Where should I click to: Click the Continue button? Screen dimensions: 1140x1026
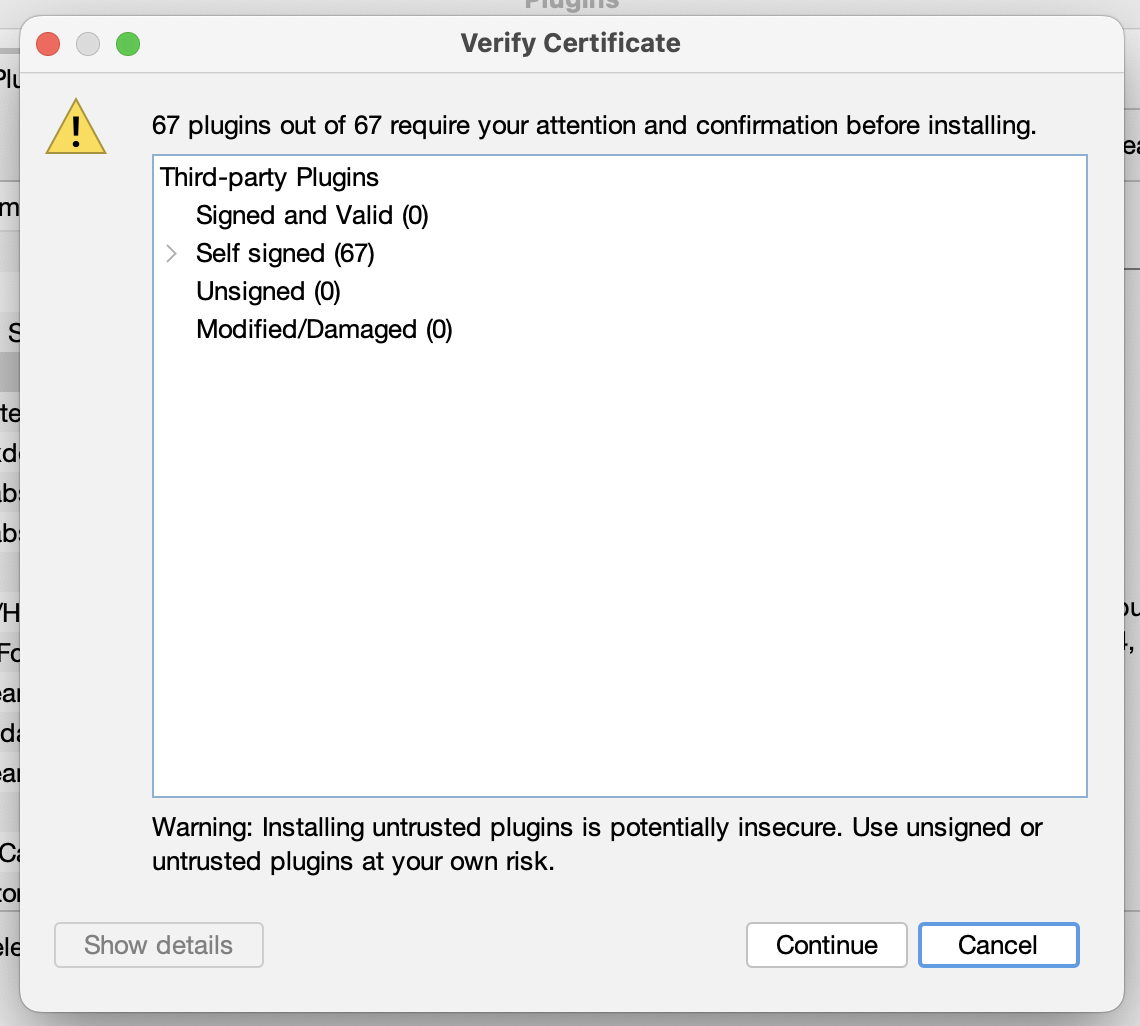[x=827, y=945]
